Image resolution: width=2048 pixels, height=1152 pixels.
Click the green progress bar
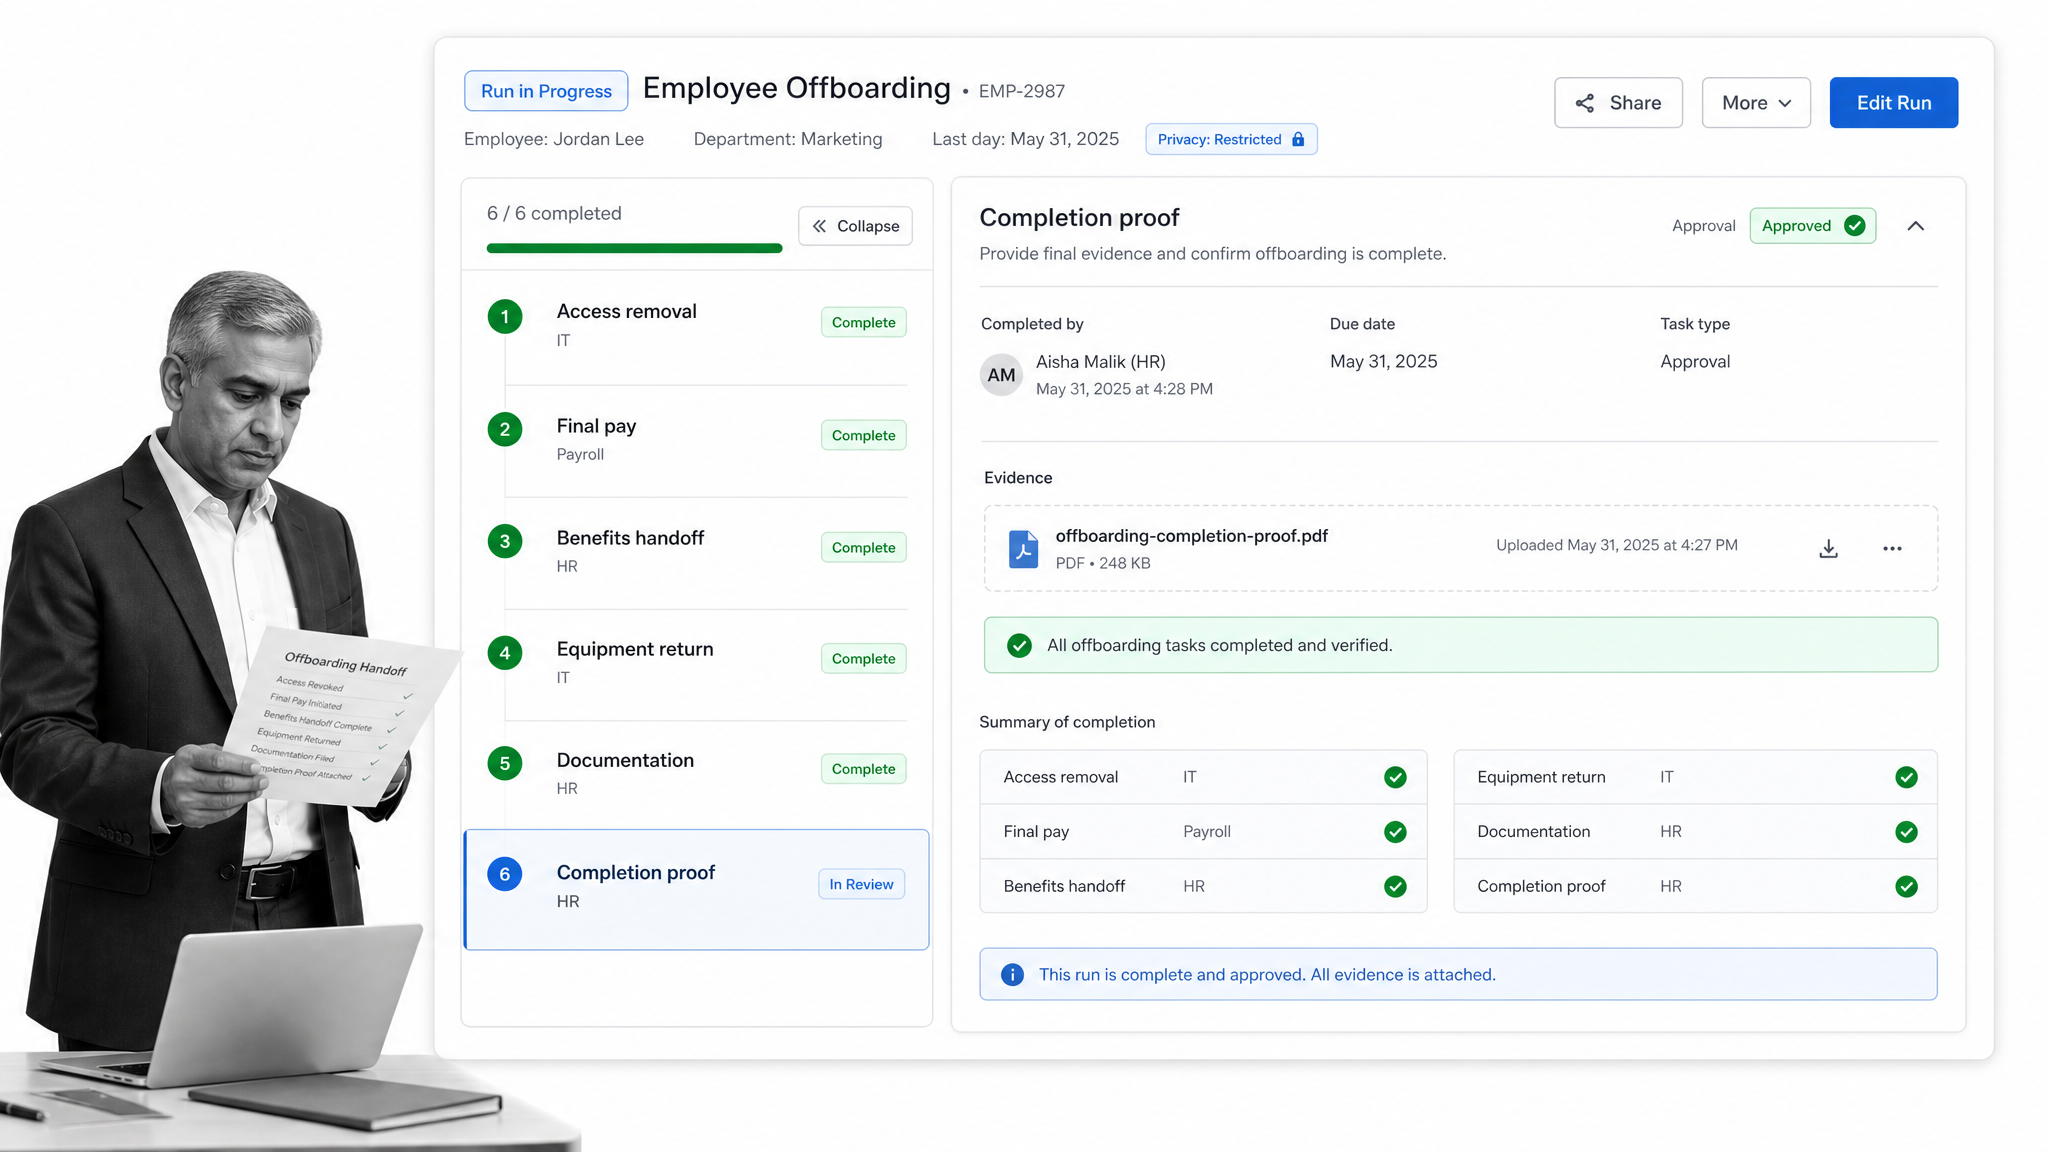(634, 248)
